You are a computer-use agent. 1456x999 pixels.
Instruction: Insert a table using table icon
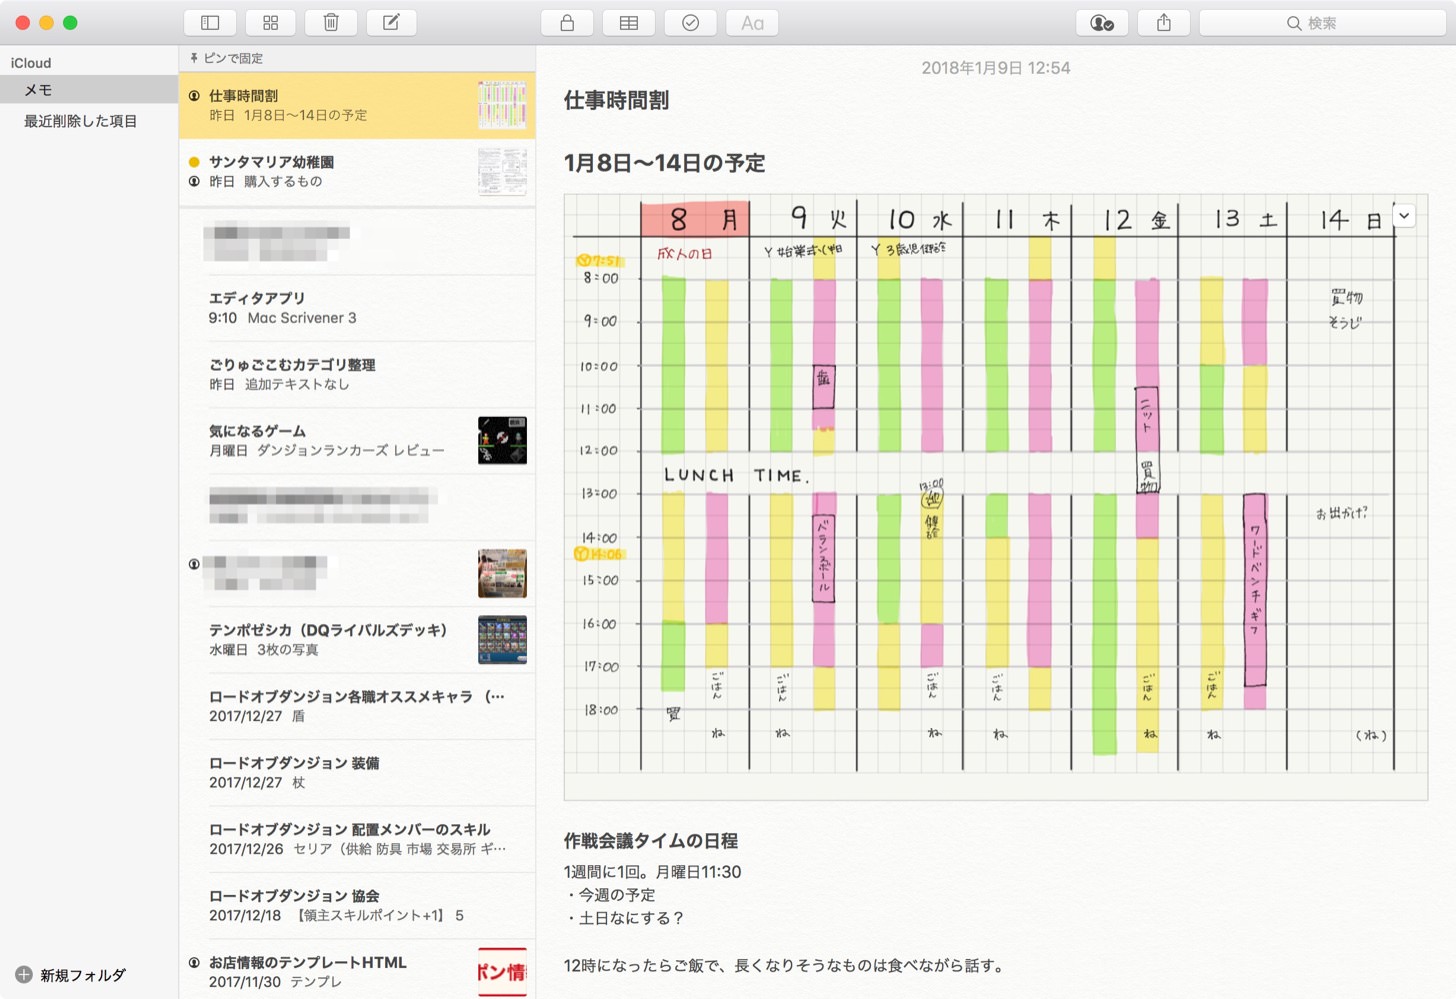pyautogui.click(x=629, y=23)
